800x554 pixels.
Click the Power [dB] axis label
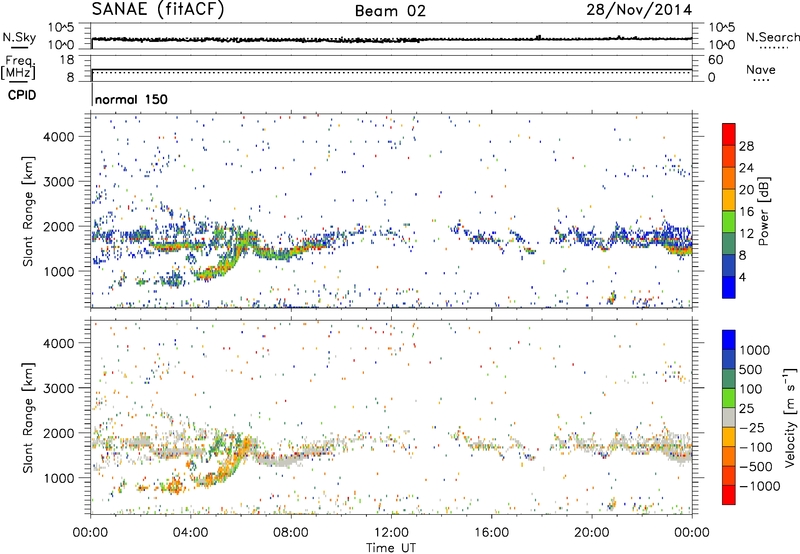tap(764, 211)
